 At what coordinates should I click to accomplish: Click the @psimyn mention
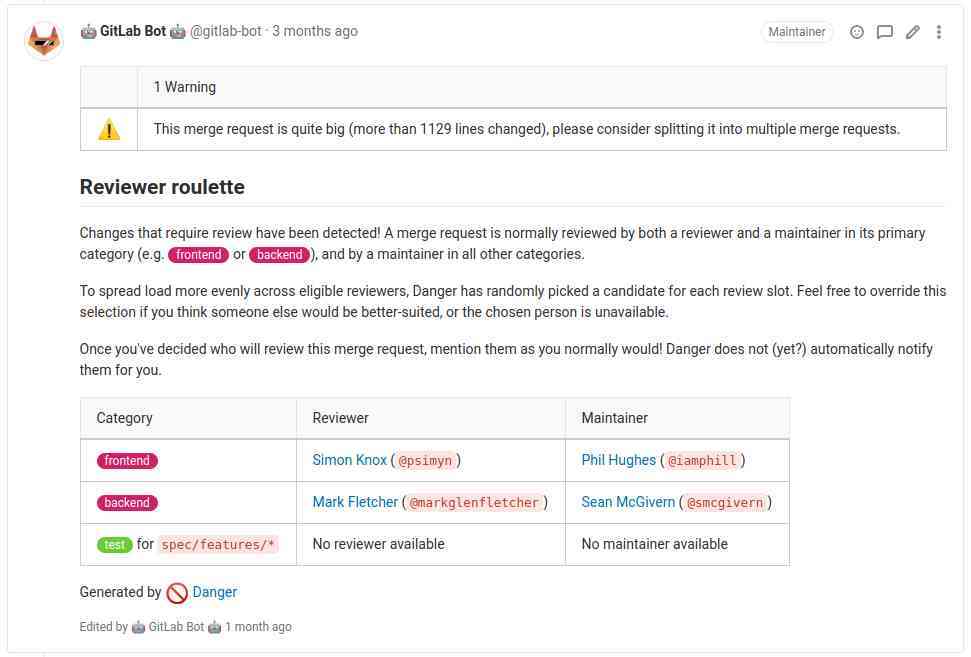click(425, 461)
